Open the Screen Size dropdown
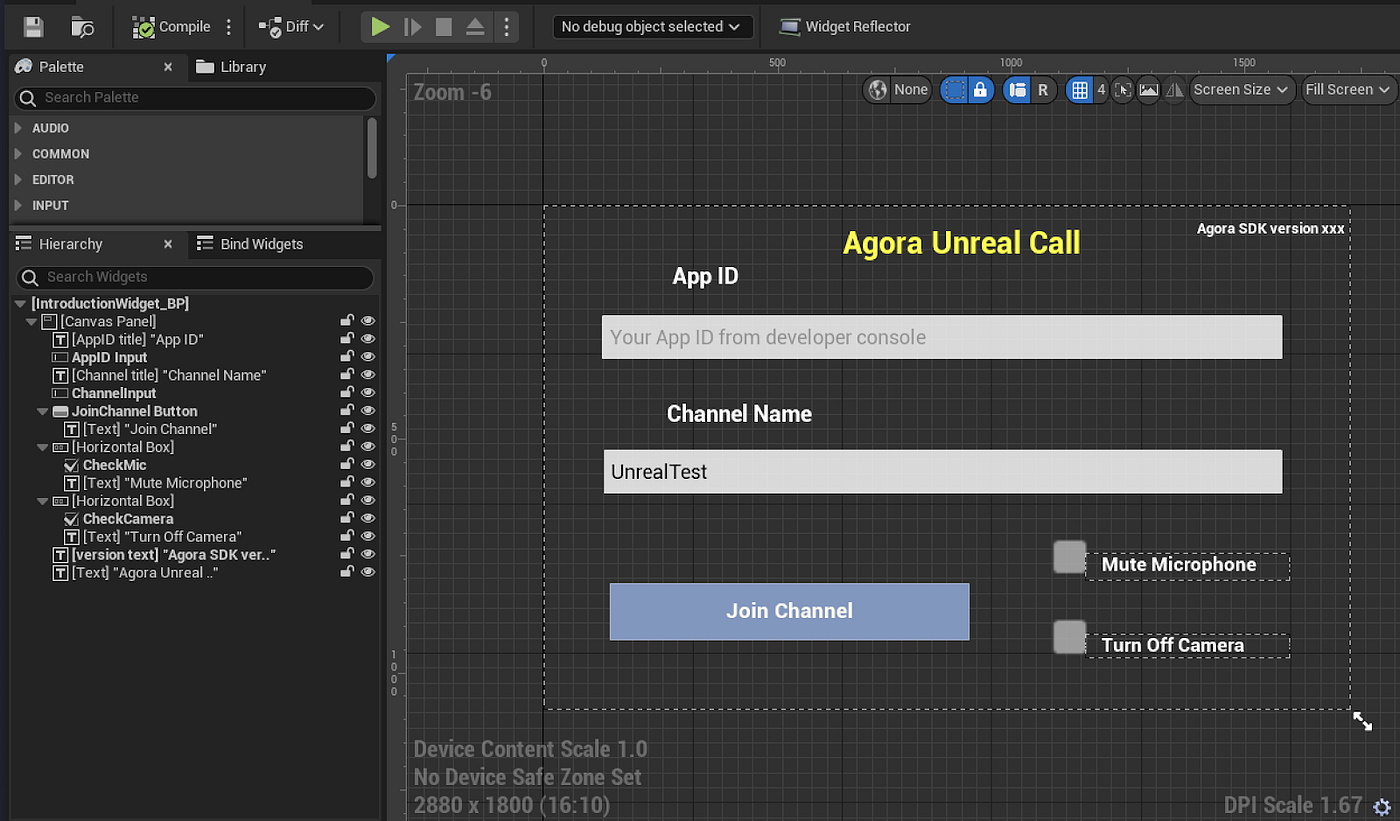Image resolution: width=1400 pixels, height=821 pixels. (1242, 90)
